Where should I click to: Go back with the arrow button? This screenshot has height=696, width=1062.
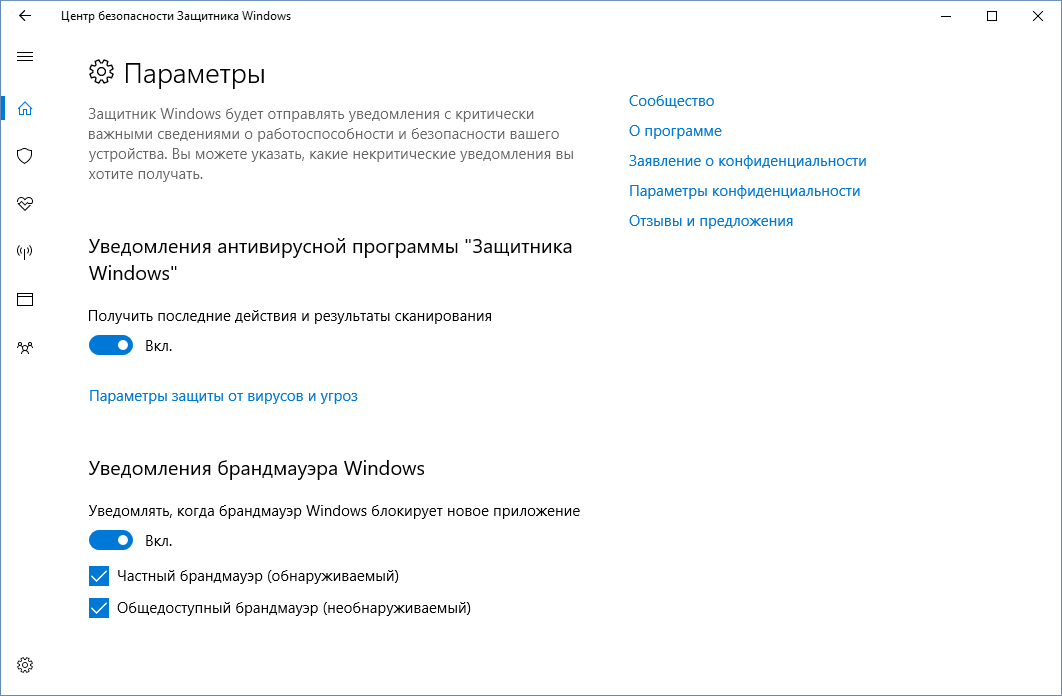tap(25, 16)
